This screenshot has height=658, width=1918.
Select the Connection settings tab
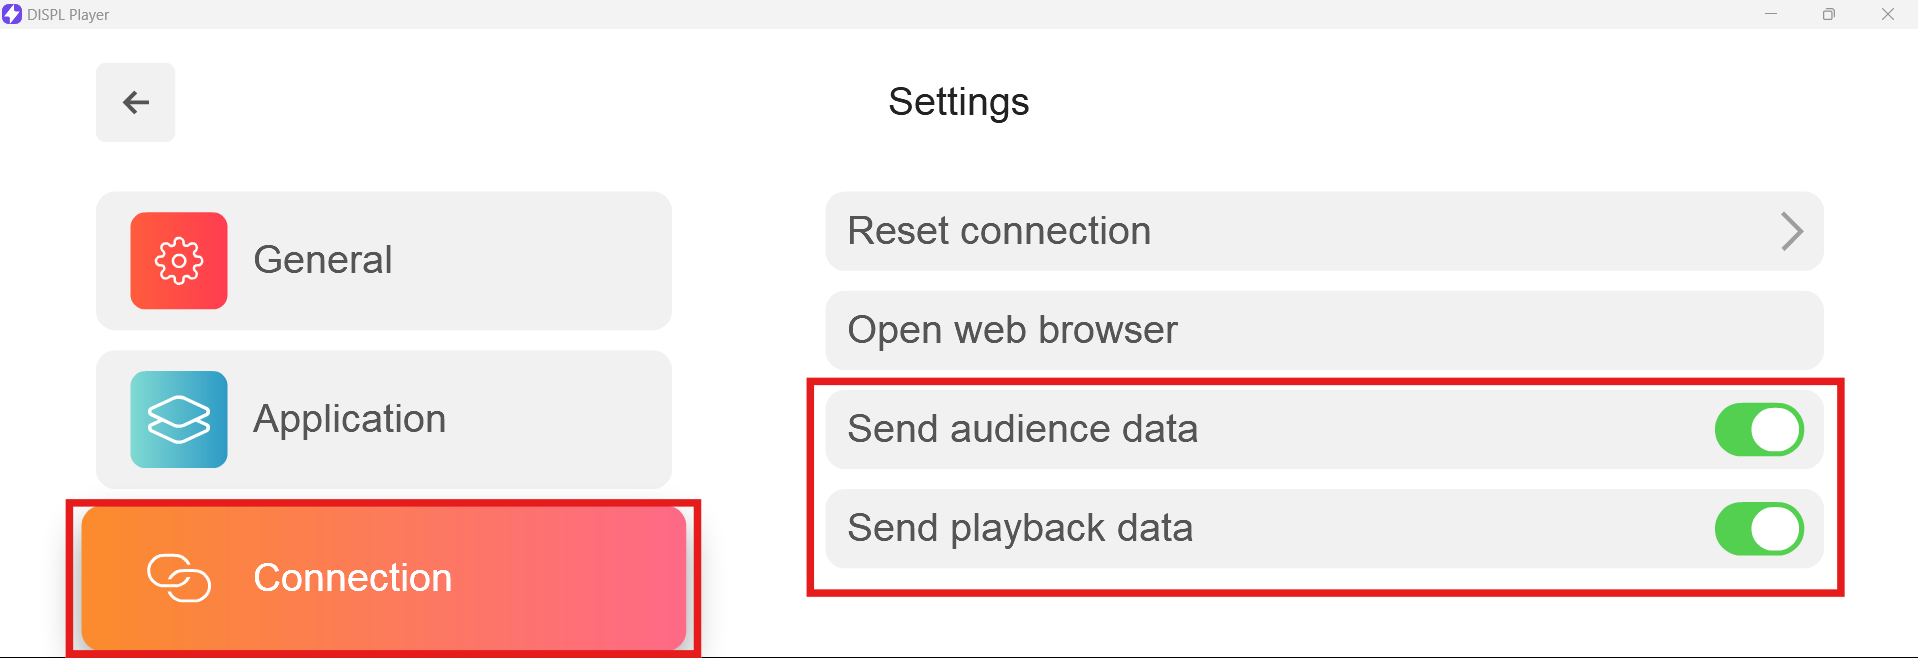point(384,578)
